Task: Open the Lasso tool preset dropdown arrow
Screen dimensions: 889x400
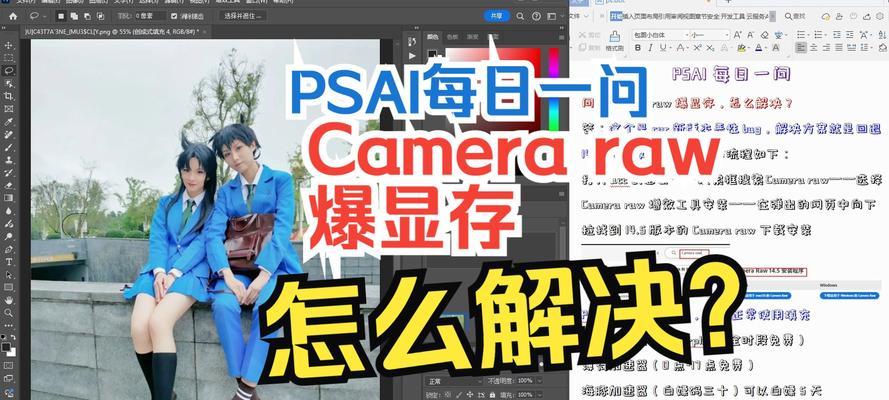Action: (x=43, y=16)
